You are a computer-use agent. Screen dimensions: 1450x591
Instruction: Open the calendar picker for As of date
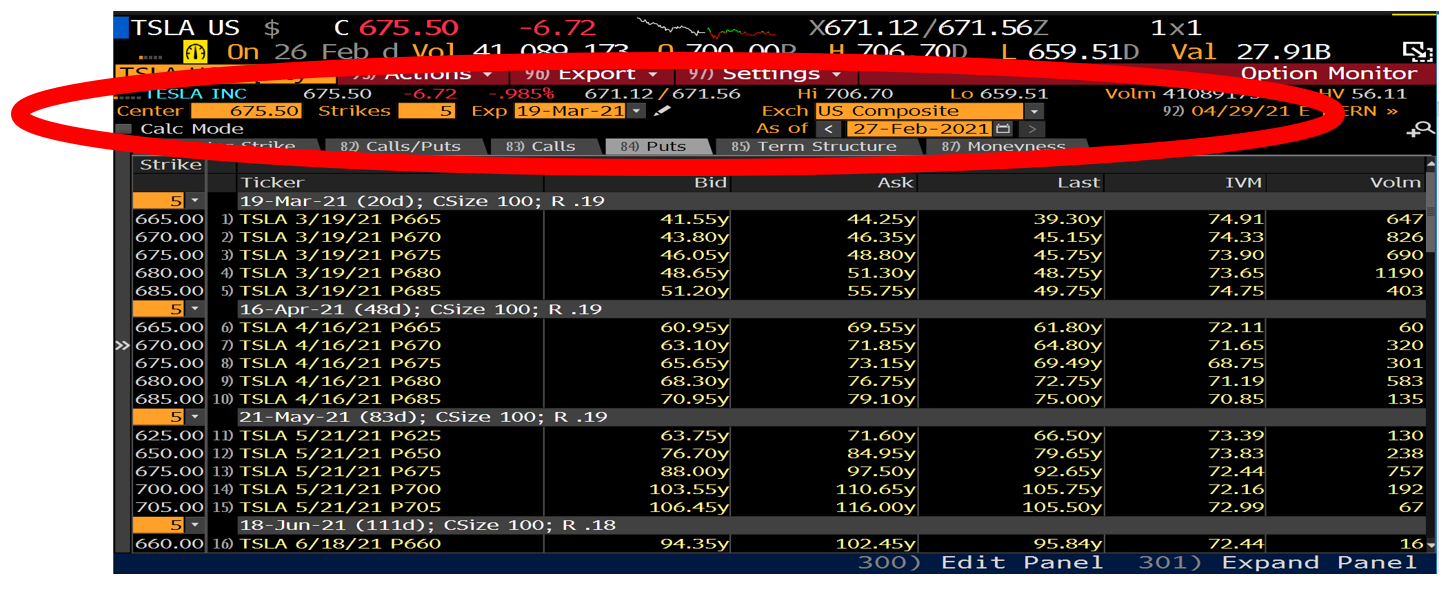pyautogui.click(x=1002, y=129)
